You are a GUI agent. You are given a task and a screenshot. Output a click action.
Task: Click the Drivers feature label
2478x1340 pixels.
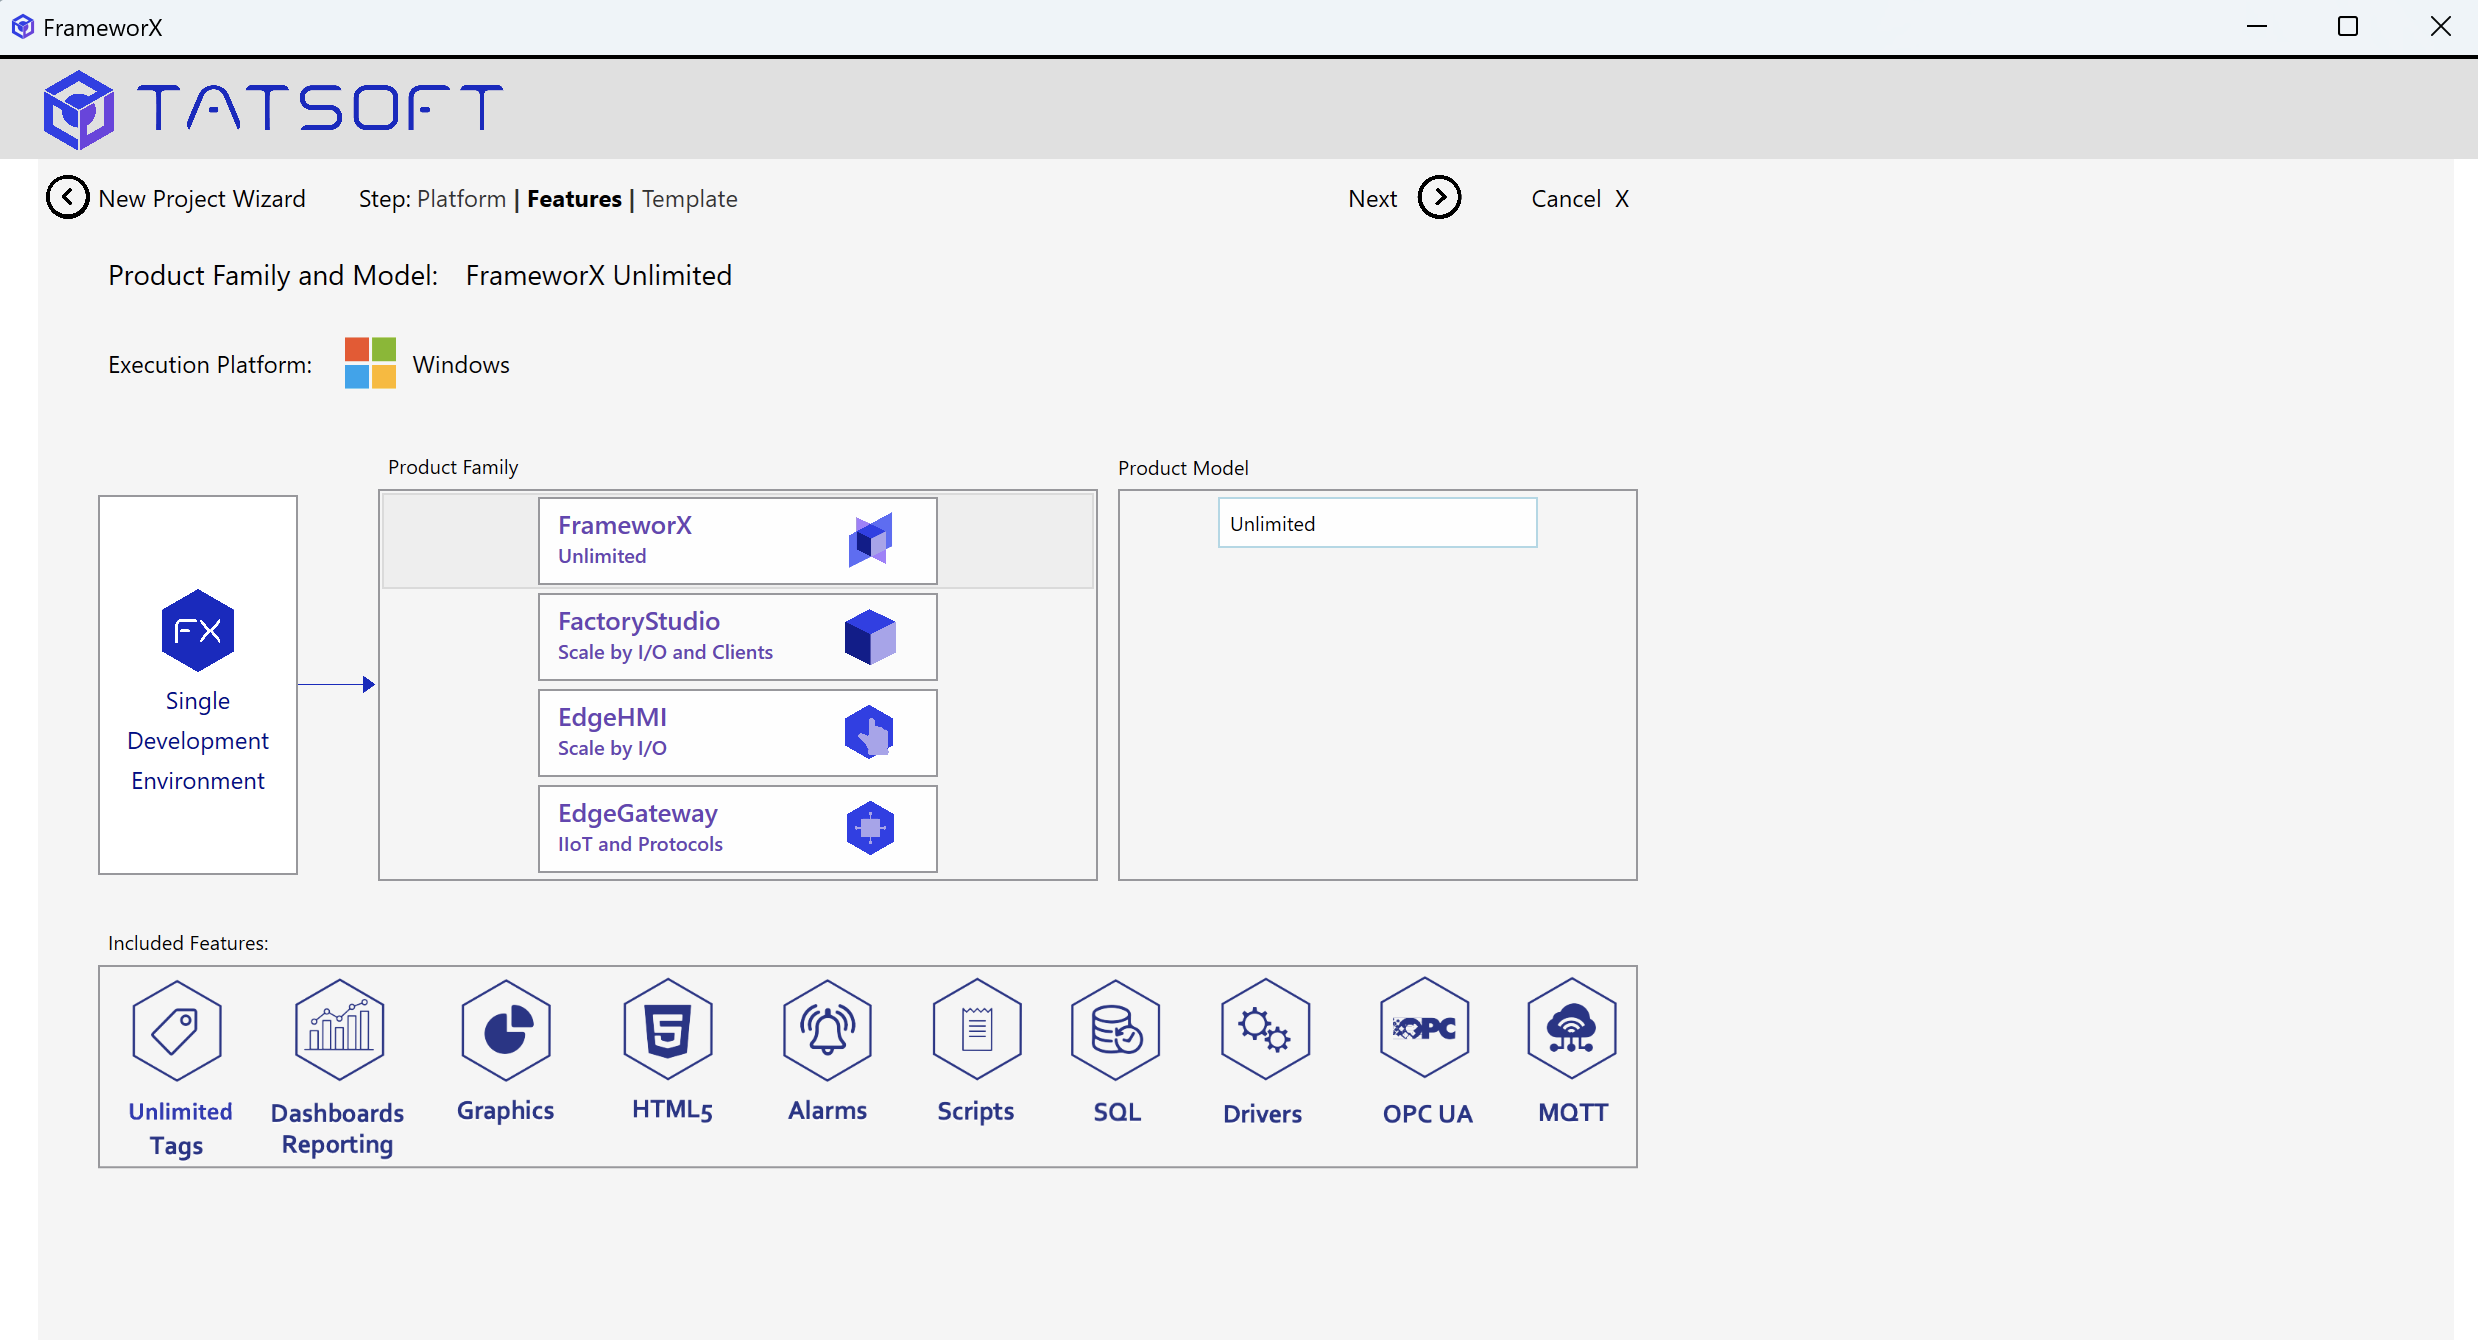(1263, 1114)
